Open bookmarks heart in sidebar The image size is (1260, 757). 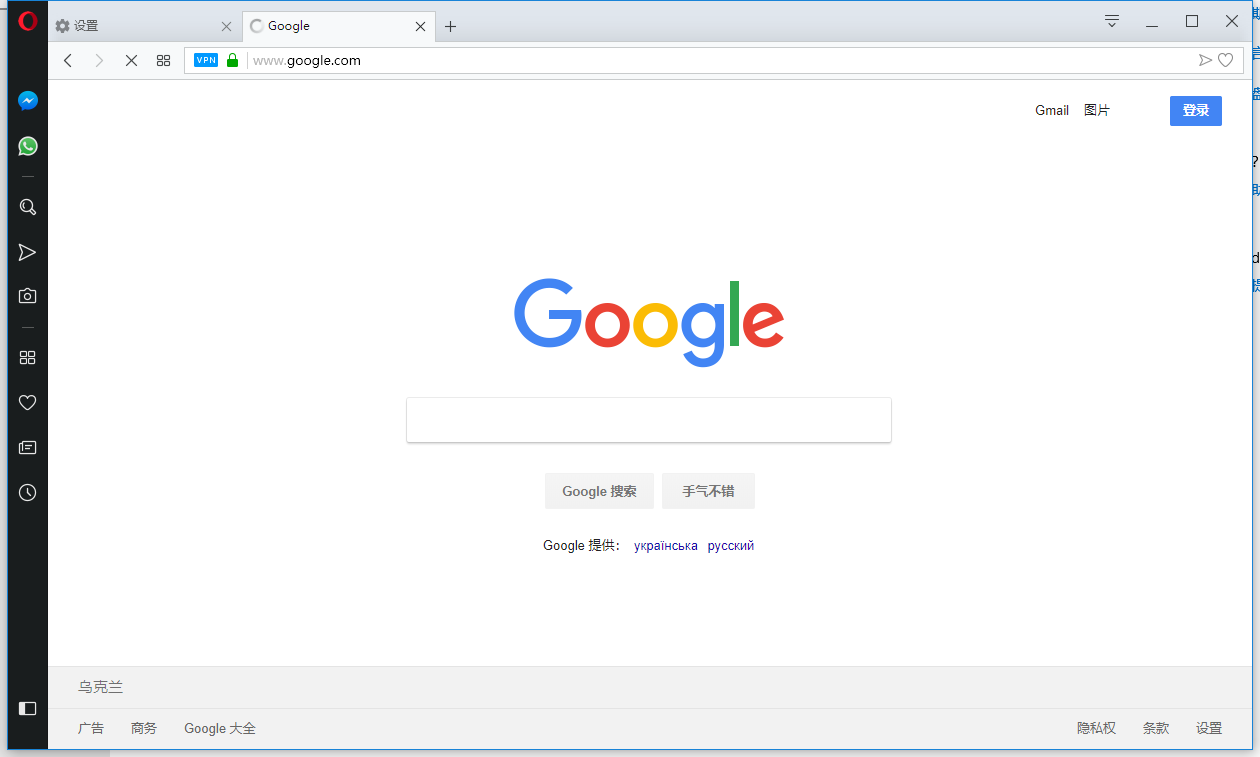point(28,403)
